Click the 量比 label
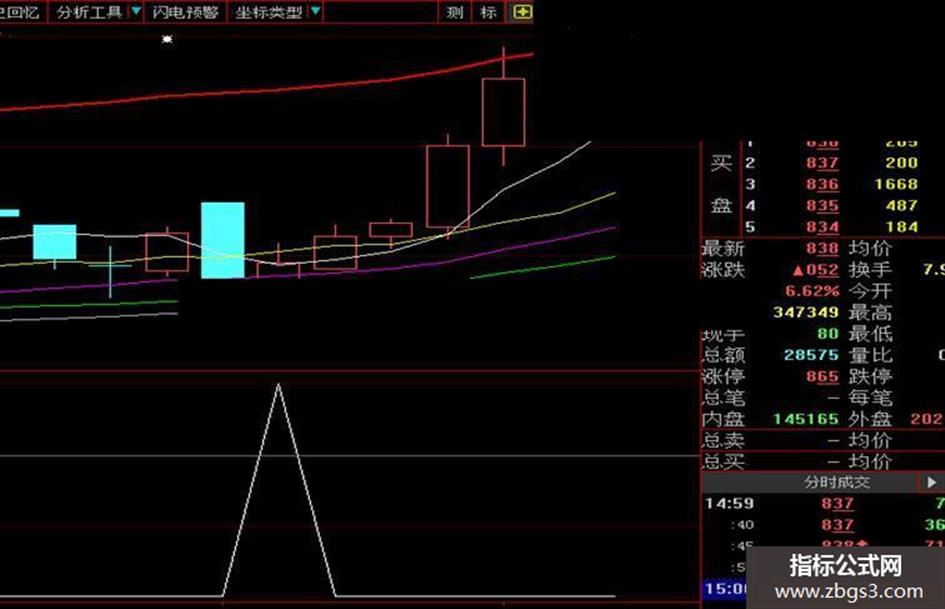Screen dimensions: 945x609 pyautogui.click(x=870, y=355)
